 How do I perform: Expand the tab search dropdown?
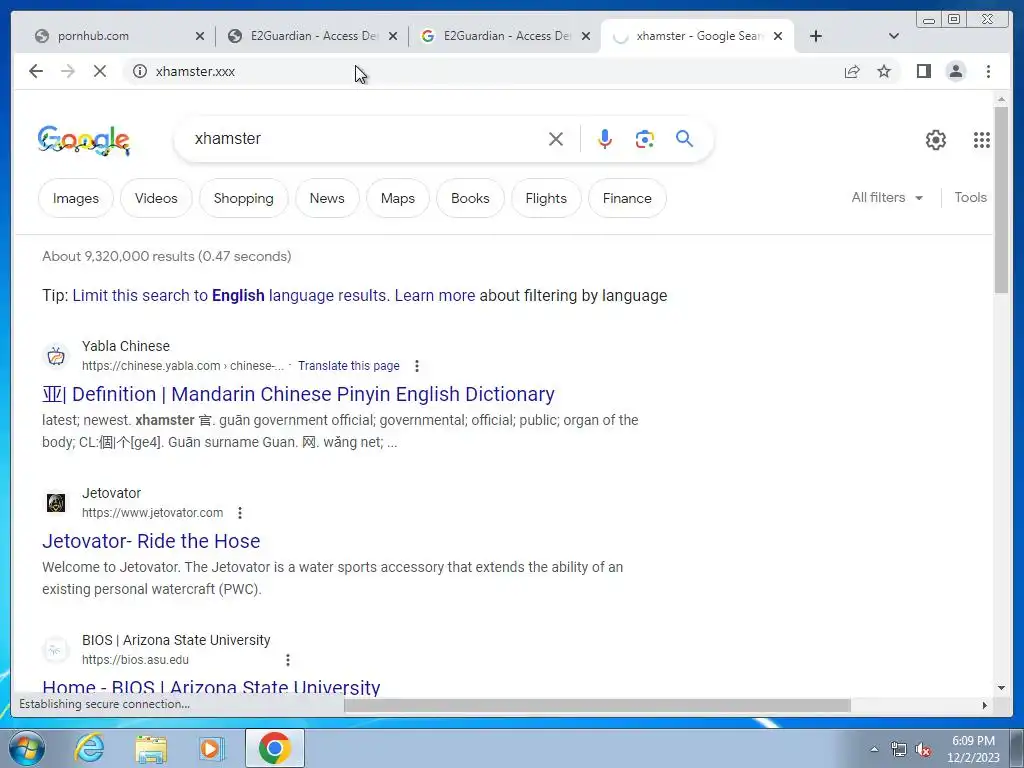click(x=894, y=36)
